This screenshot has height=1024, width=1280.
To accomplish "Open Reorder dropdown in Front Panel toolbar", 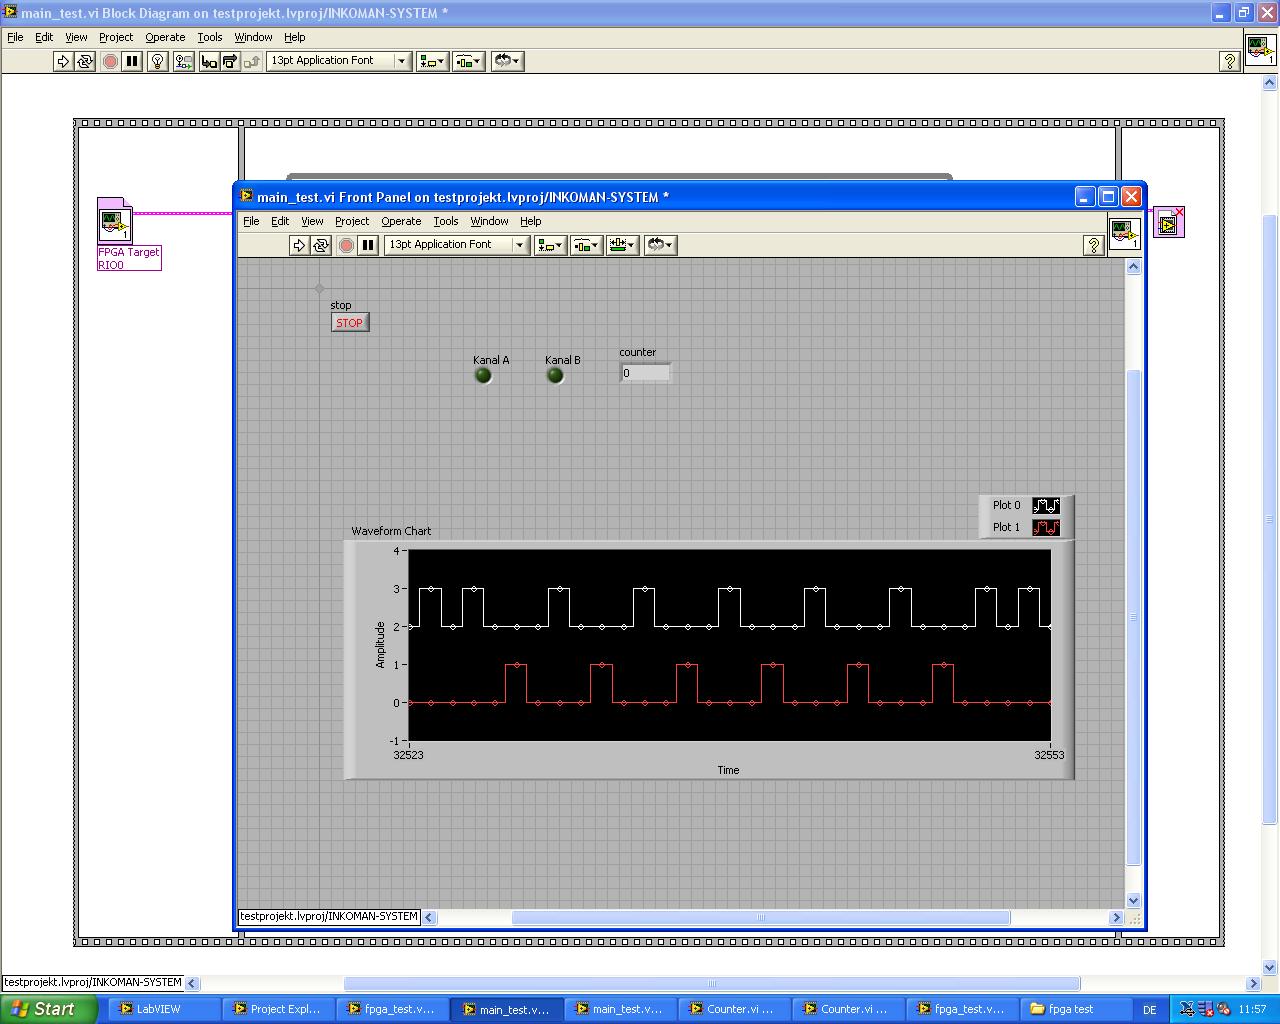I will [x=660, y=245].
